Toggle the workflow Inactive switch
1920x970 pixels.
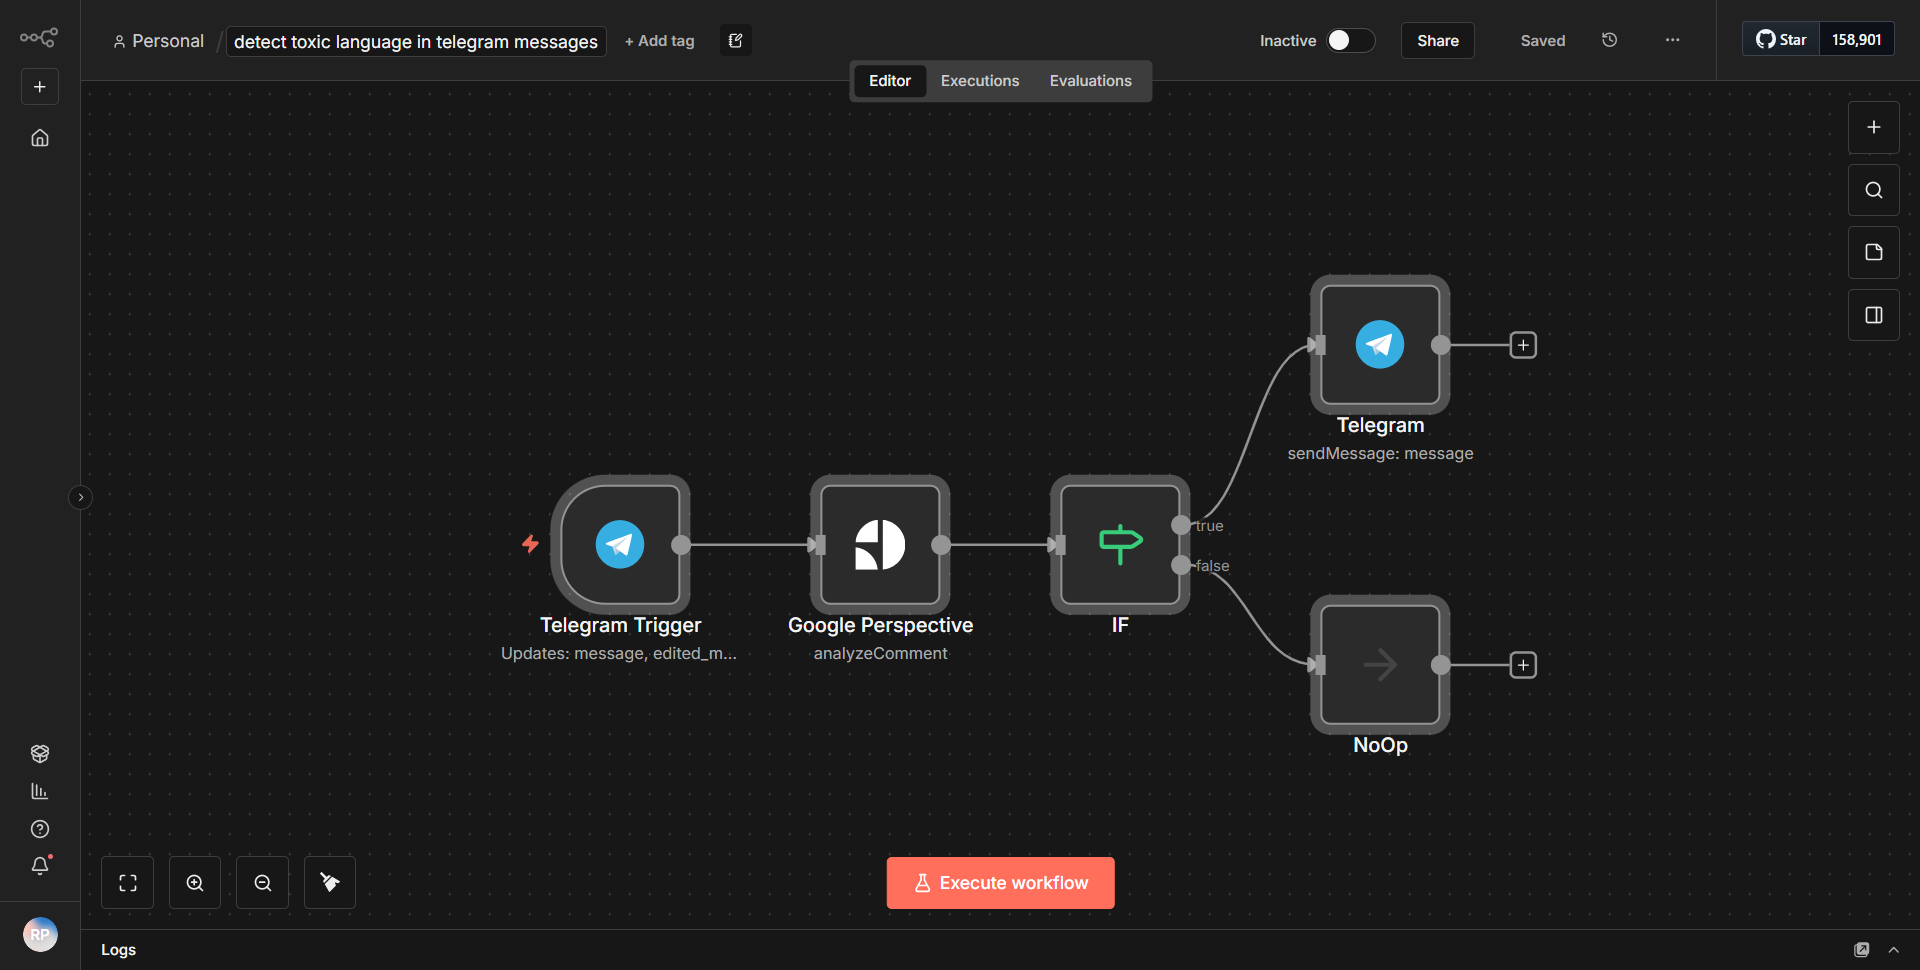[x=1350, y=40]
